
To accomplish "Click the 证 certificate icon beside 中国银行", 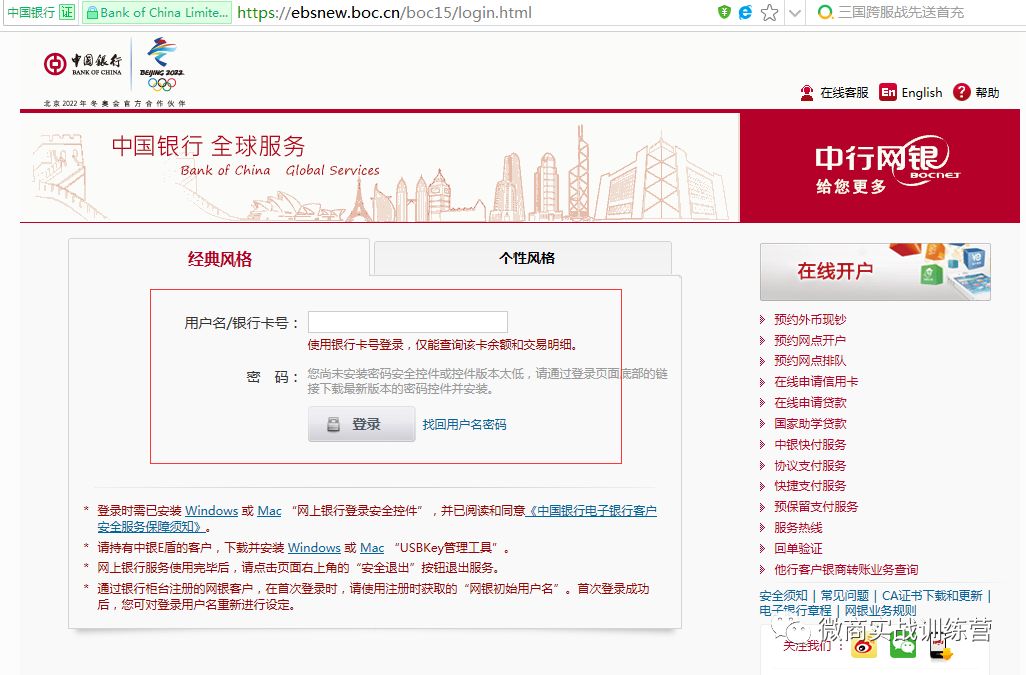I will click(x=67, y=12).
